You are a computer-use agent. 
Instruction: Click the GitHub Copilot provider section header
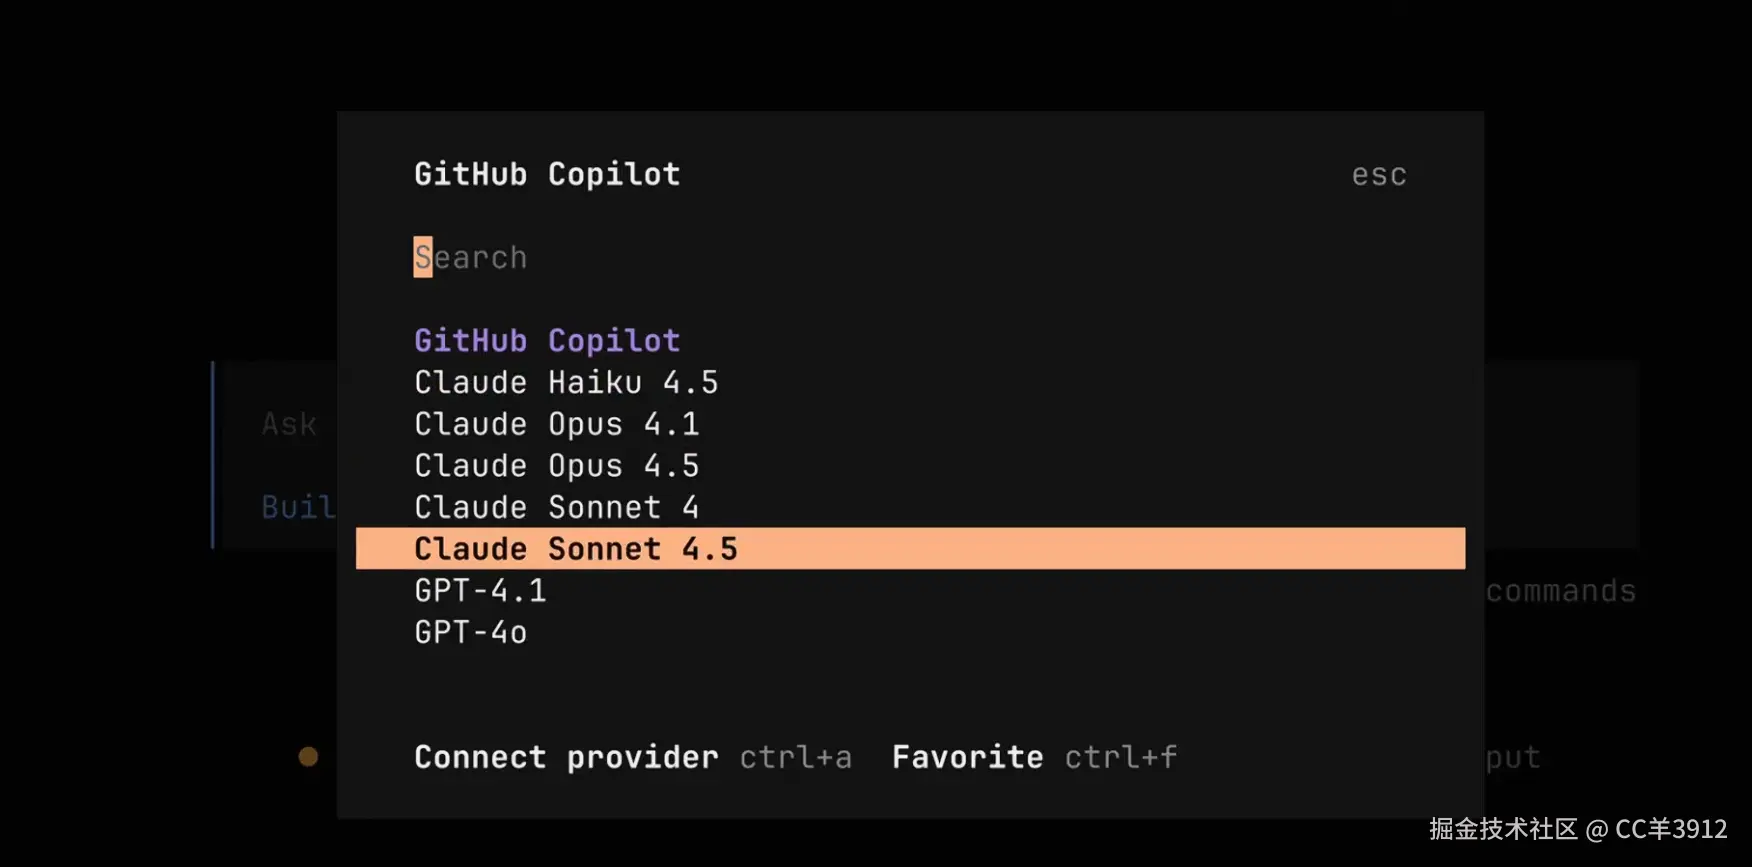(x=546, y=340)
